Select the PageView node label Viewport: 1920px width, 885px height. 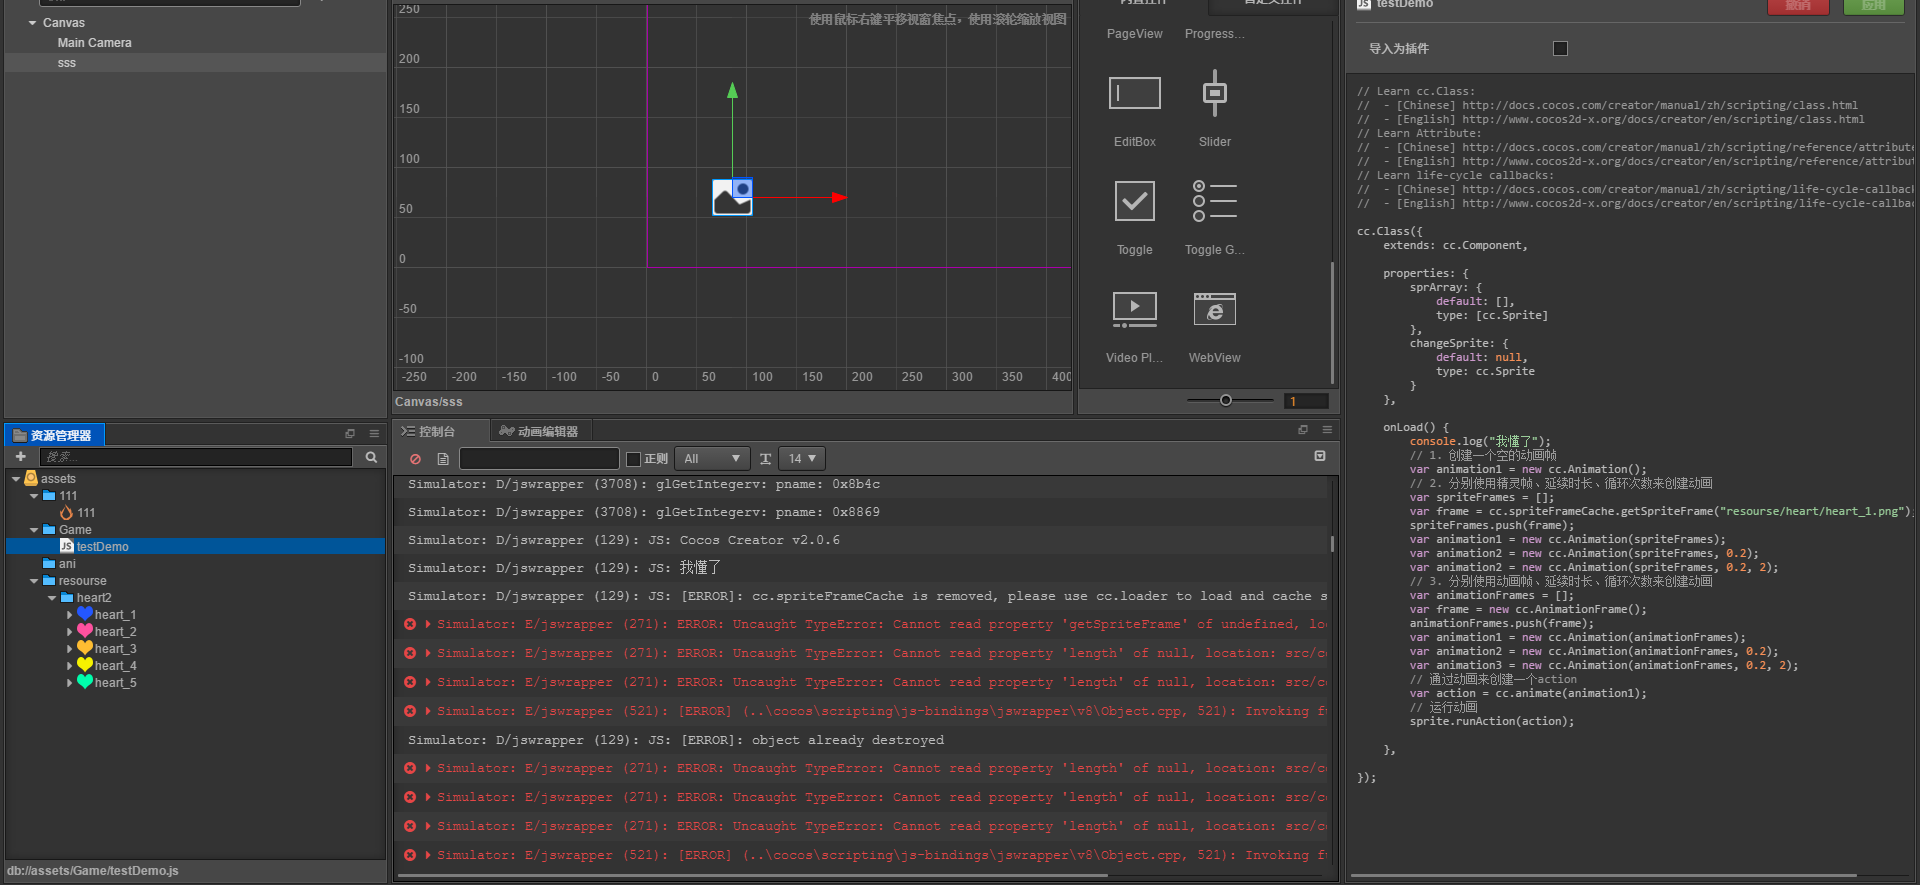click(1134, 34)
